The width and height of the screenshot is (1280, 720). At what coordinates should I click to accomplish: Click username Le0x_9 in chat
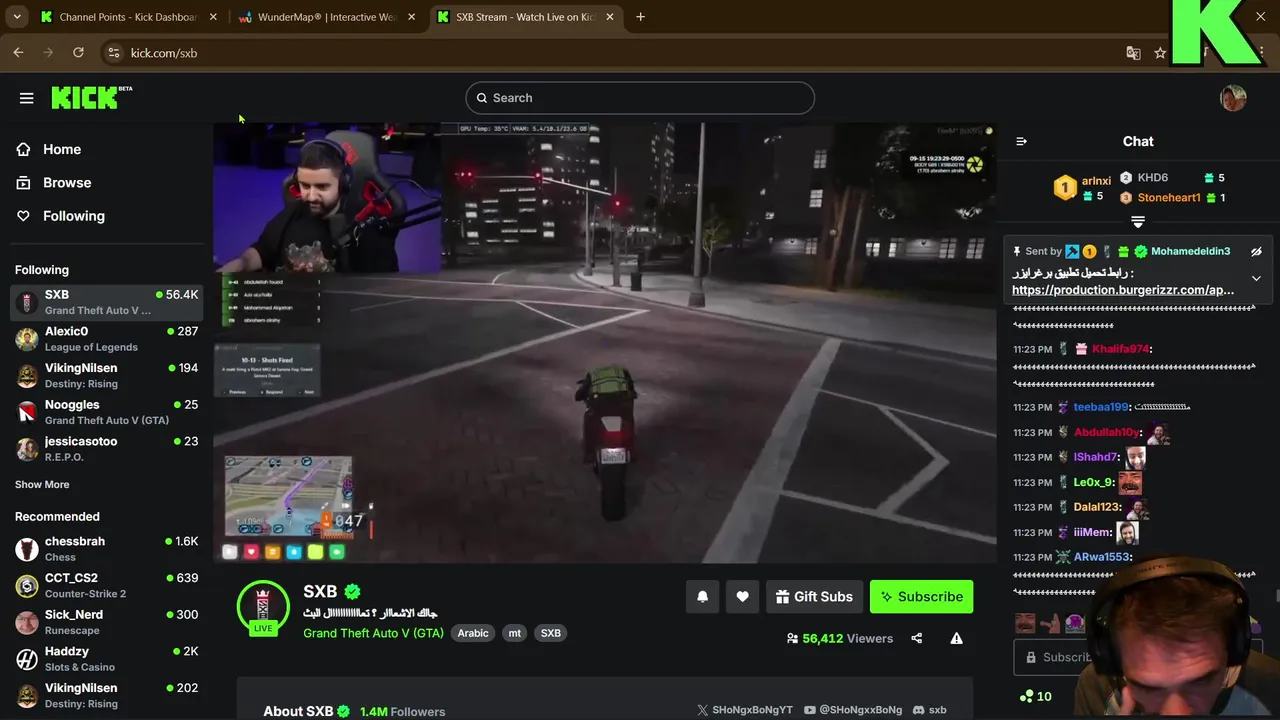(1093, 483)
